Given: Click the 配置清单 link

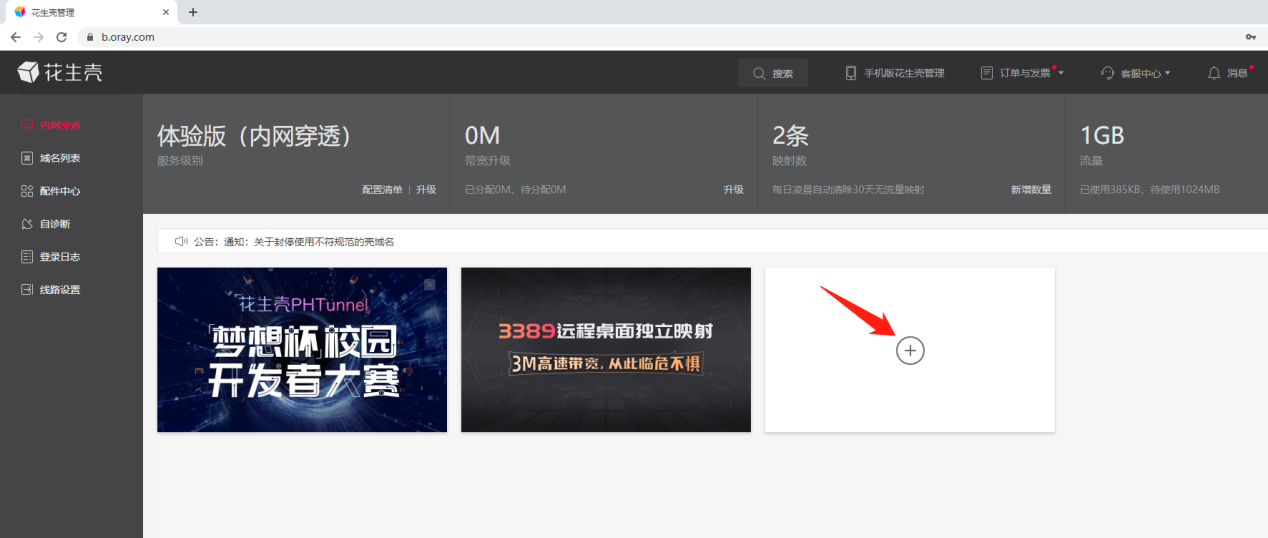Looking at the screenshot, I should click(382, 189).
